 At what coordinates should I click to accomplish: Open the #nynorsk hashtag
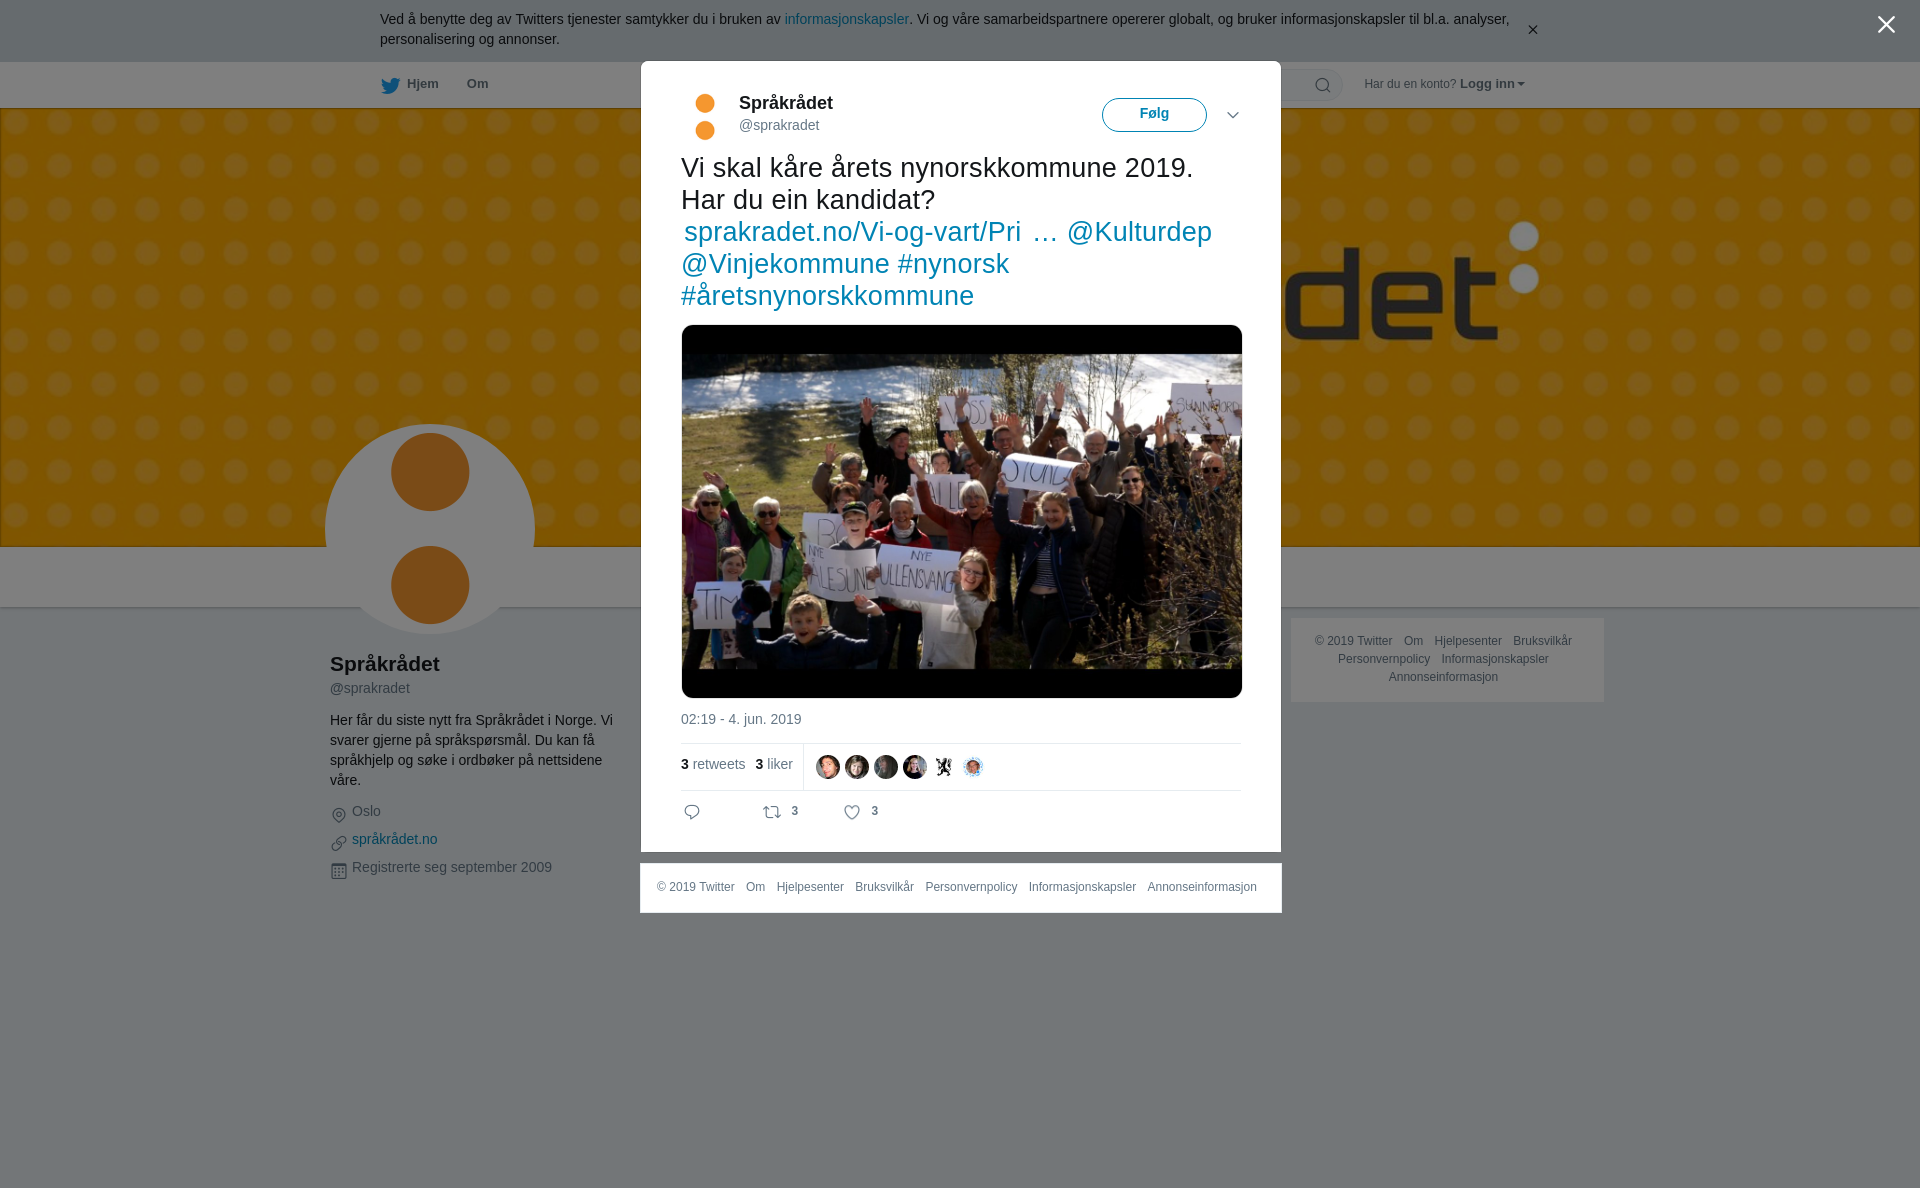(x=953, y=264)
